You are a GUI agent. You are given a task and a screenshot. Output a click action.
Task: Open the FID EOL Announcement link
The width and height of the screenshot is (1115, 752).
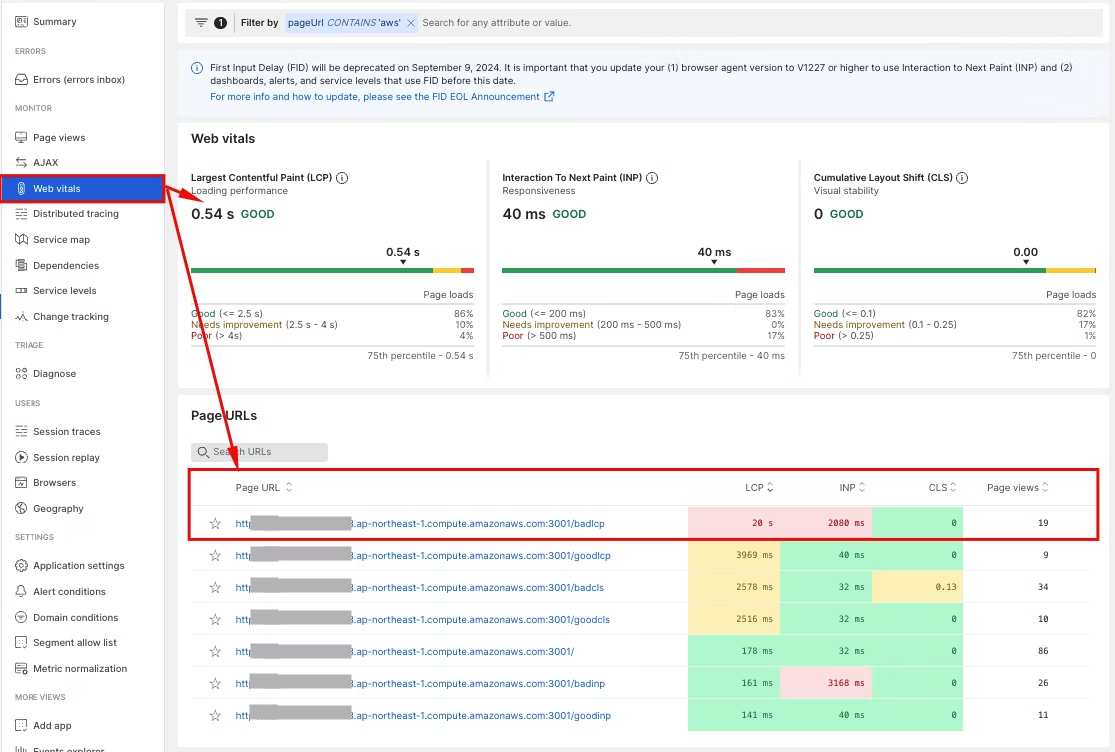coord(382,97)
